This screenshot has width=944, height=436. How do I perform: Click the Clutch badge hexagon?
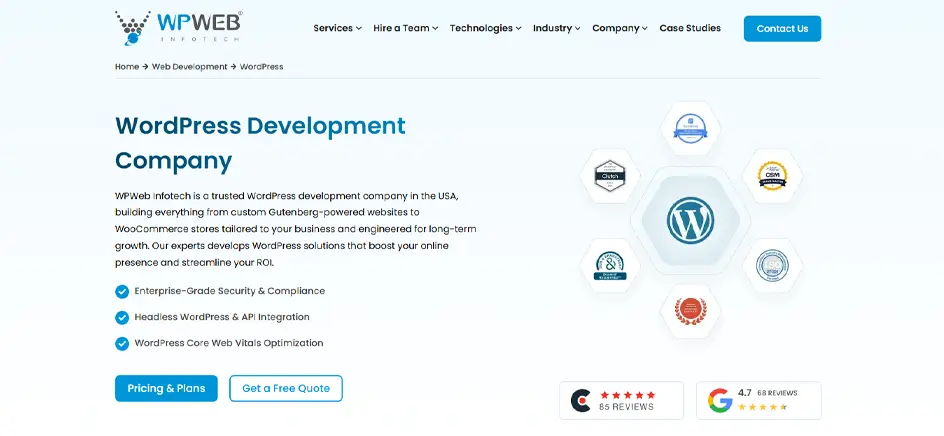coord(610,176)
